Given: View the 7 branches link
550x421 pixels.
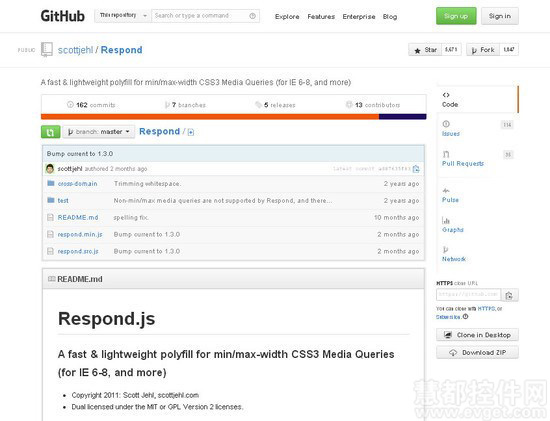Looking at the screenshot, I should tap(185, 105).
